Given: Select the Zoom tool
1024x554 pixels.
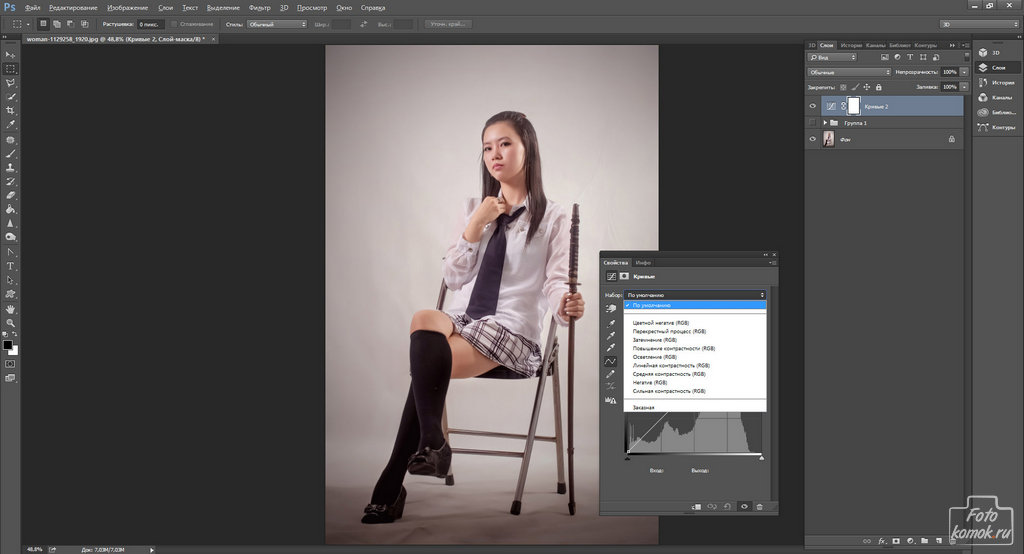Looking at the screenshot, I should click(10, 323).
